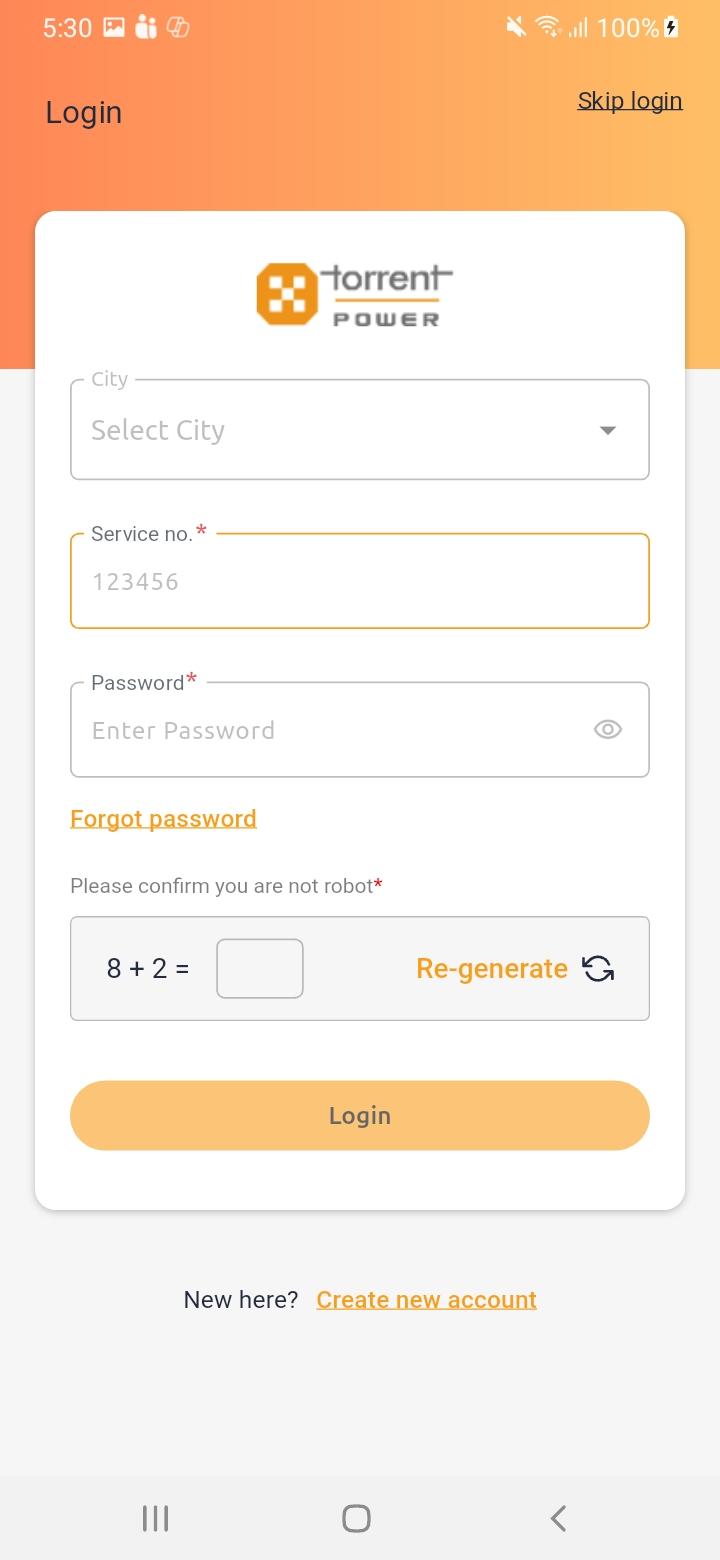Click the captcha refresh arrows icon
The image size is (720, 1560).
pos(598,969)
